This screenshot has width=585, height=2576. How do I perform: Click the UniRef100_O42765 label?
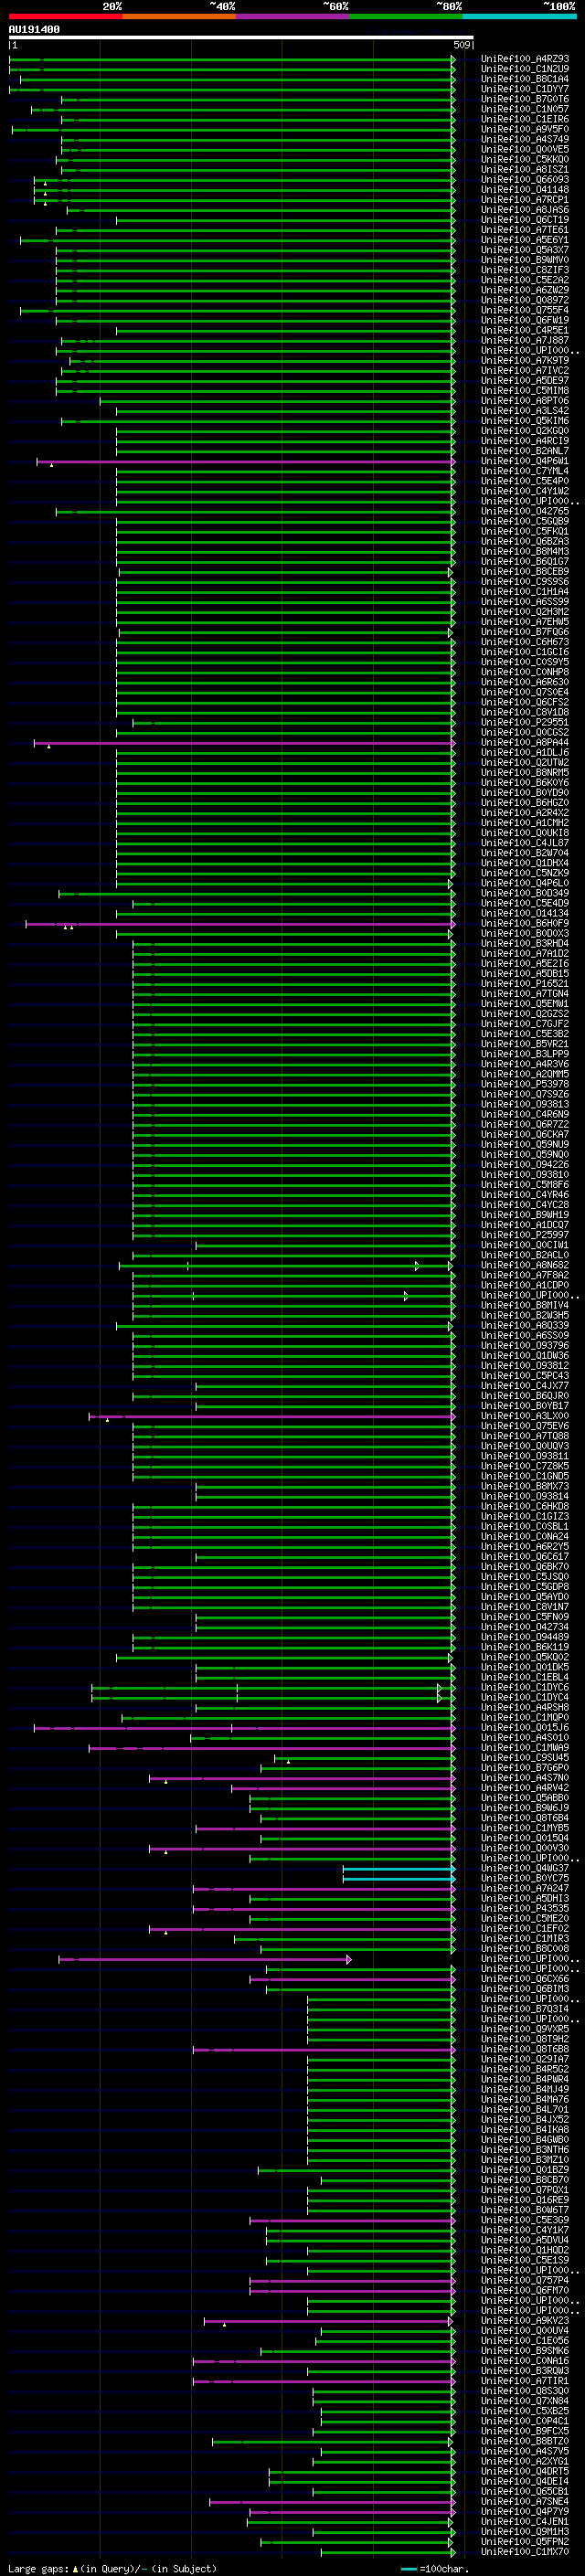[x=525, y=512]
